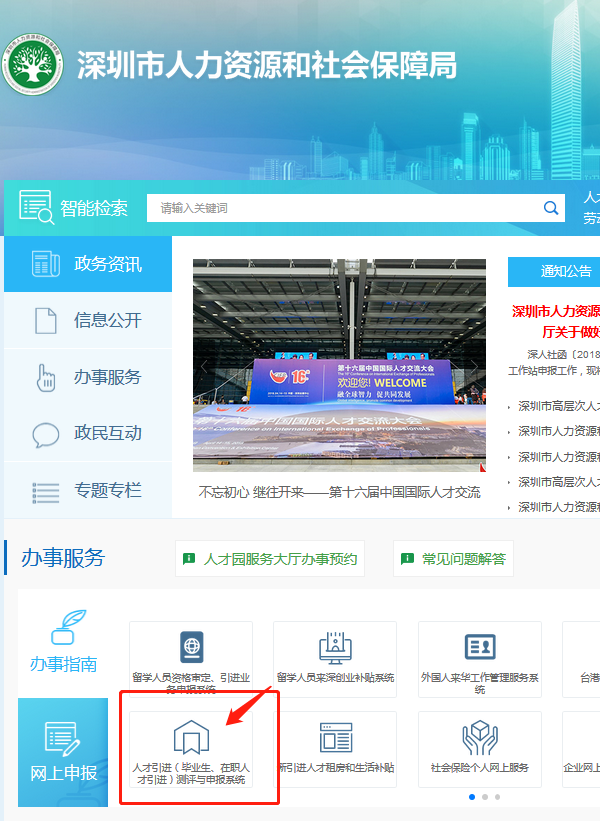Click the 深圳市人力资源和社会保障局 site title

point(267,65)
